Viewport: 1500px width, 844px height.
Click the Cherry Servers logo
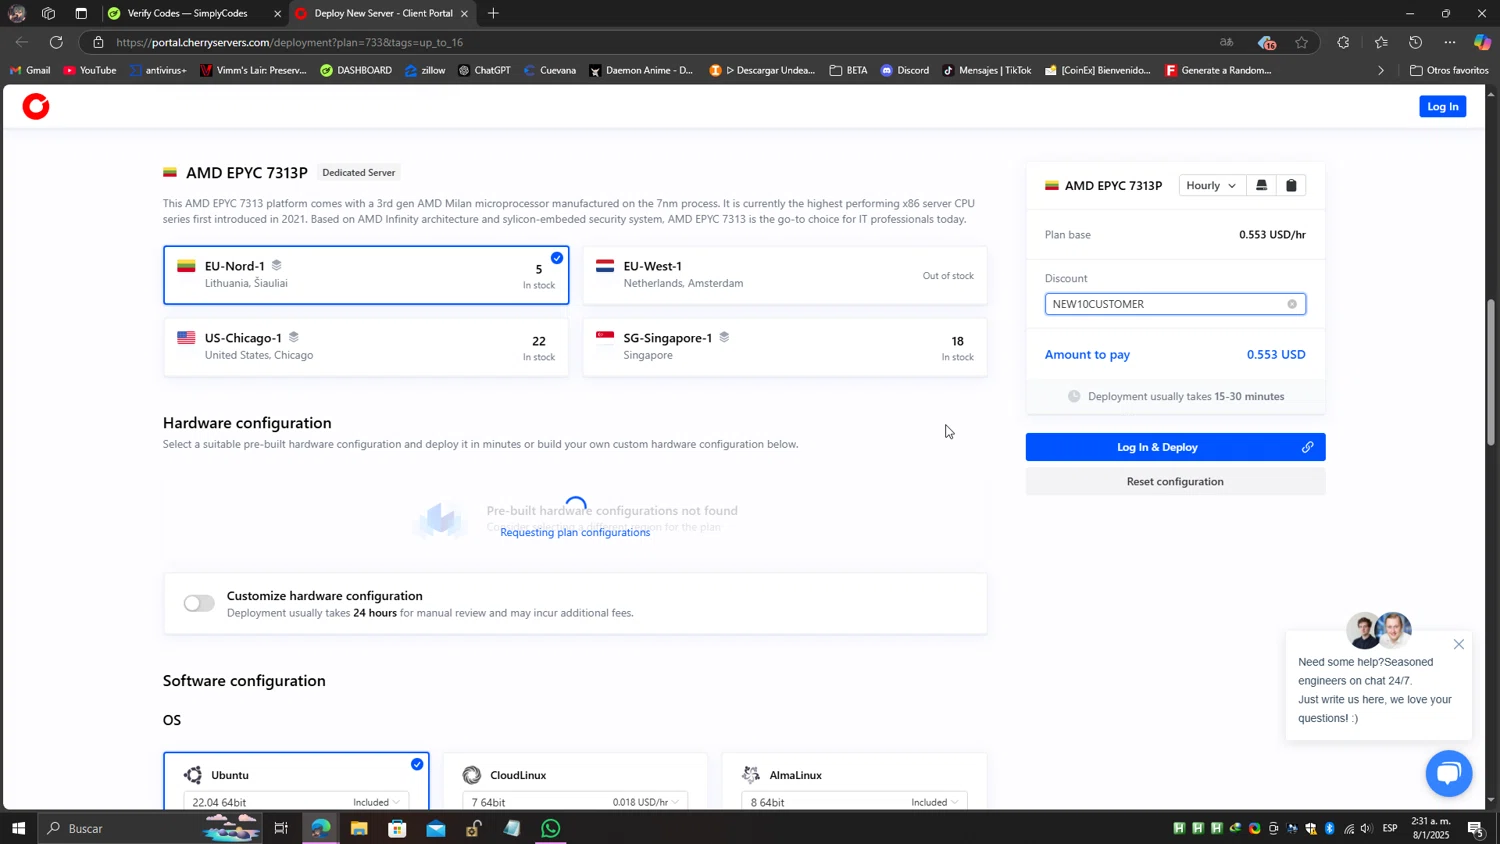[x=36, y=106]
